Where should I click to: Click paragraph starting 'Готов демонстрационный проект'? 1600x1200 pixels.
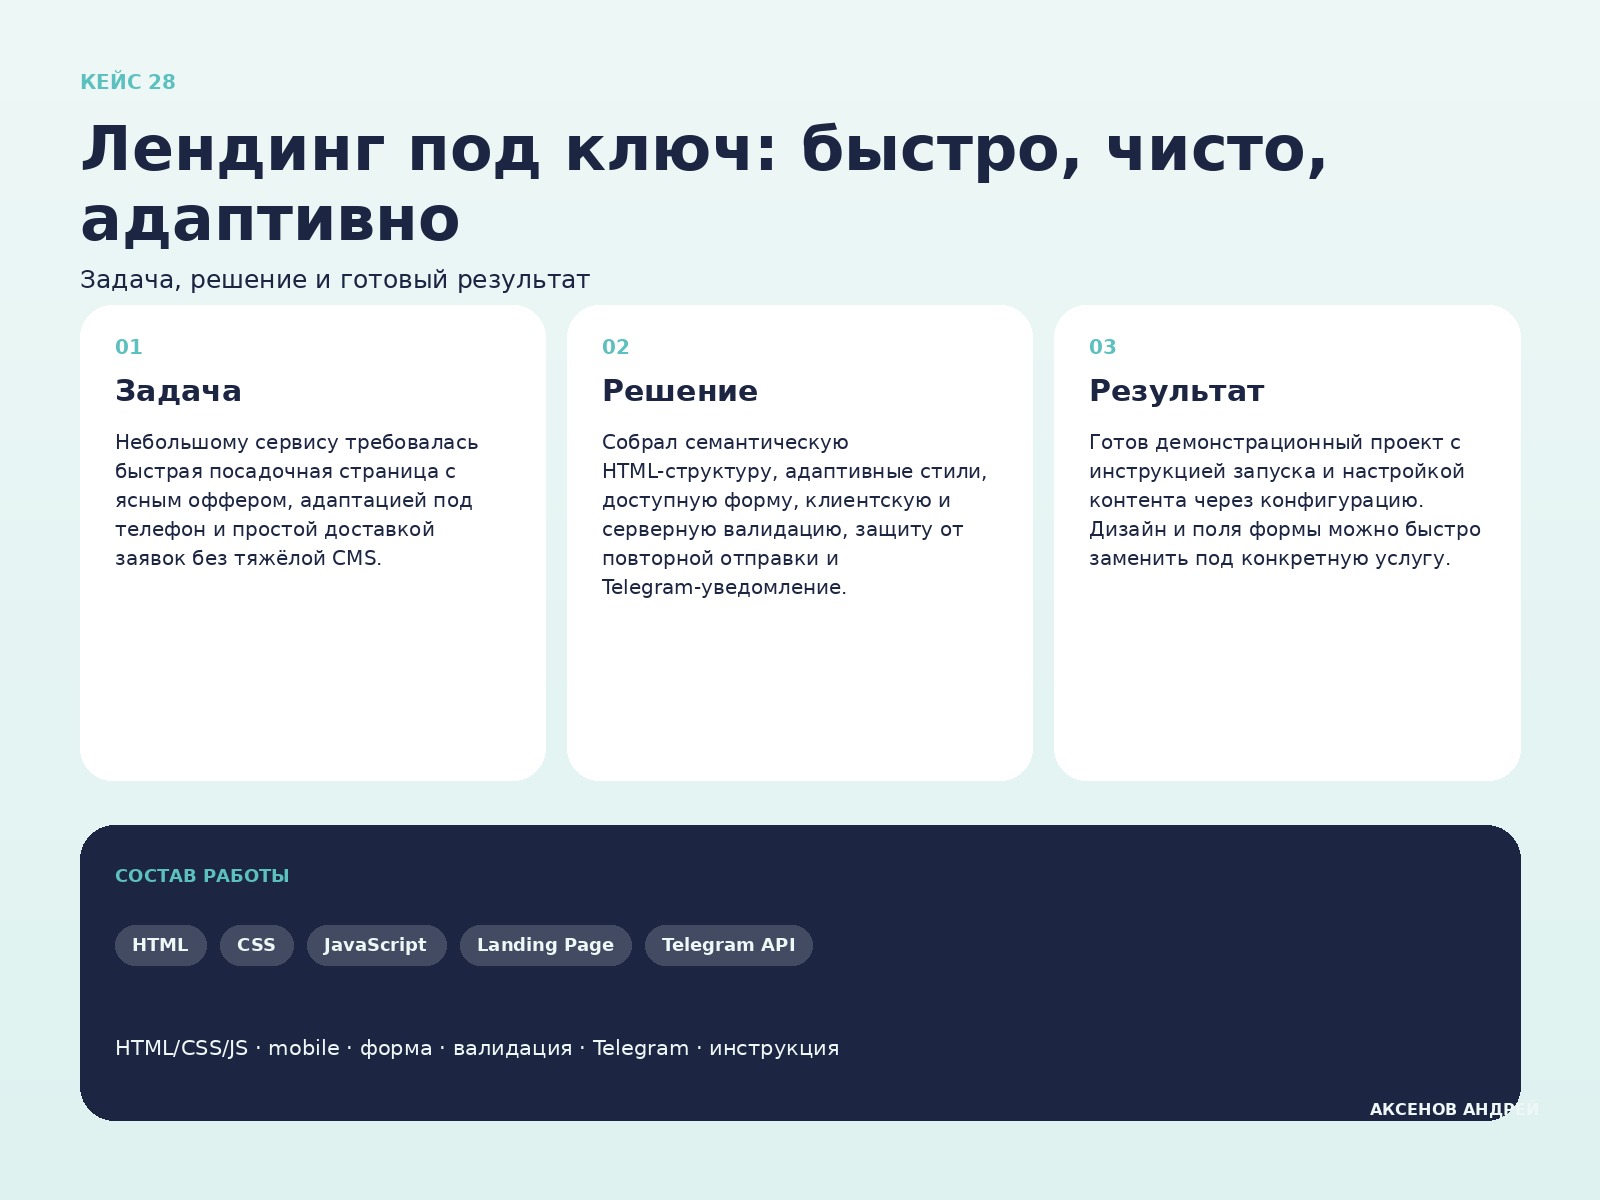1285,500
